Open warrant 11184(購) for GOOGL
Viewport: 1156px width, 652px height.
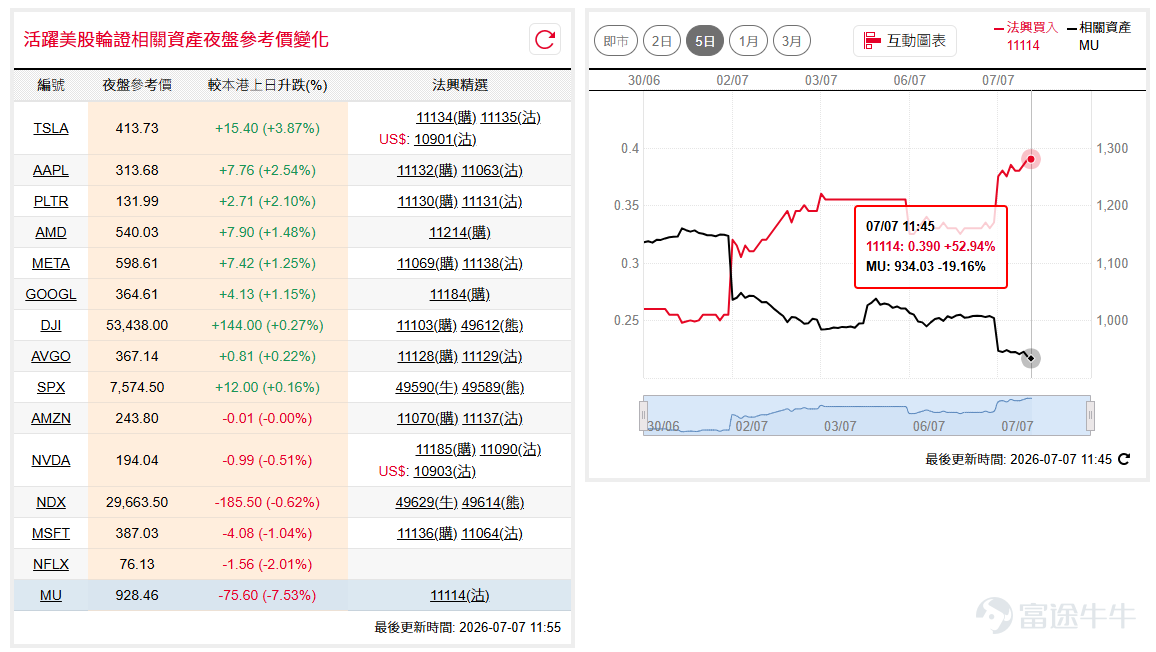(x=459, y=294)
